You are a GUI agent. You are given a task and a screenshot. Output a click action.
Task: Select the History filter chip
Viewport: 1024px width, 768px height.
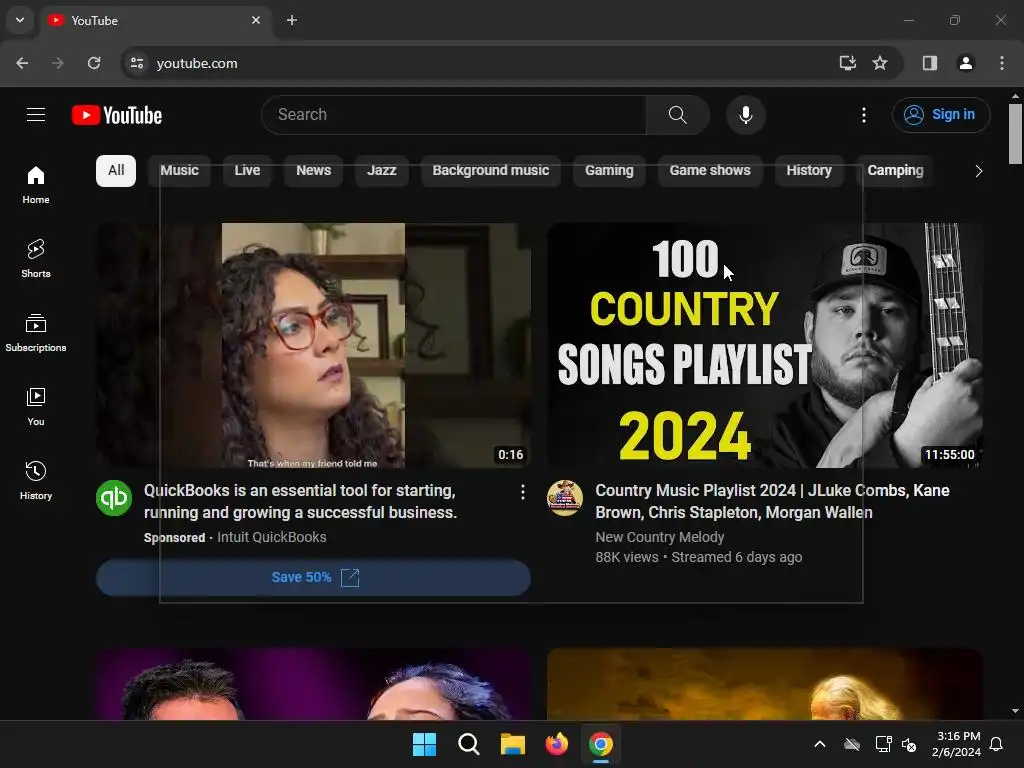[808, 171]
